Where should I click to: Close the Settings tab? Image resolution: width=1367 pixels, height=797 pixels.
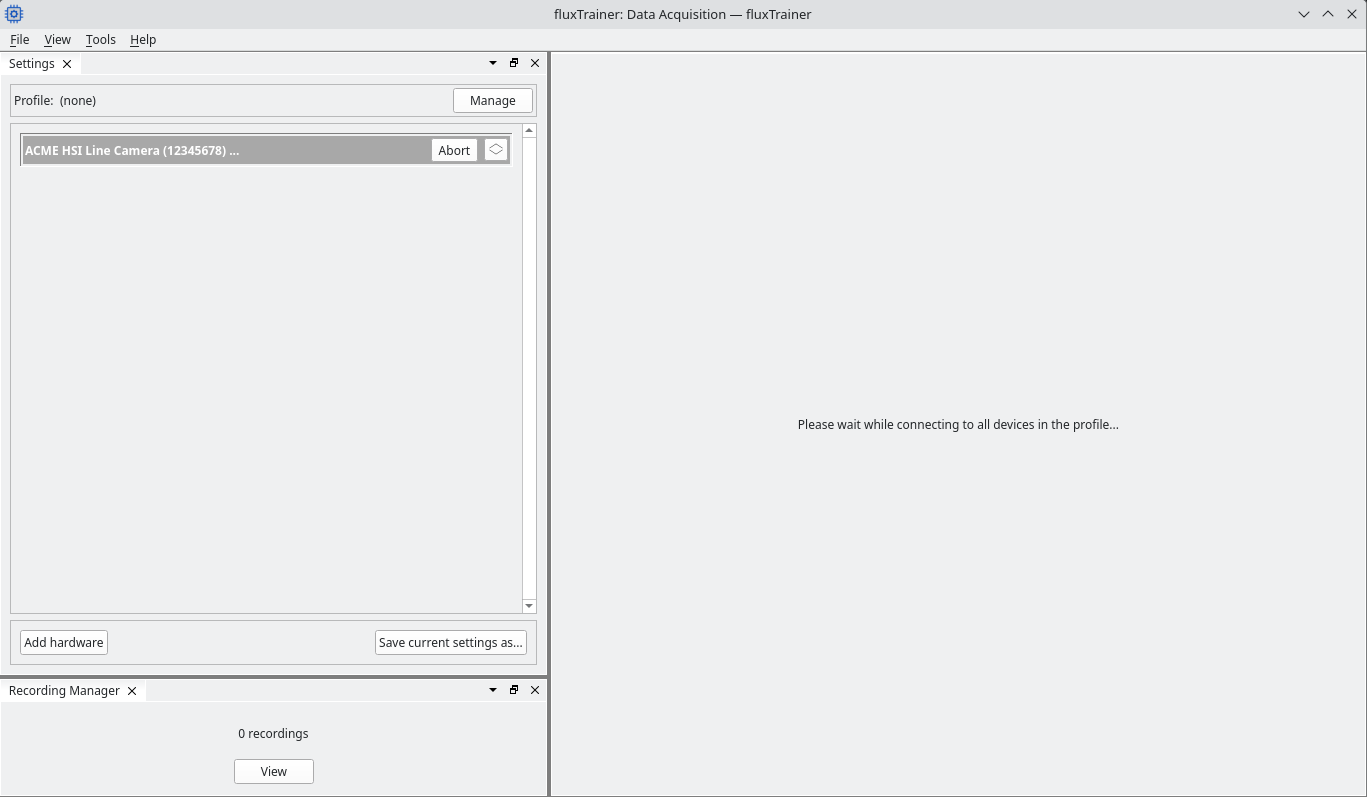click(x=67, y=64)
